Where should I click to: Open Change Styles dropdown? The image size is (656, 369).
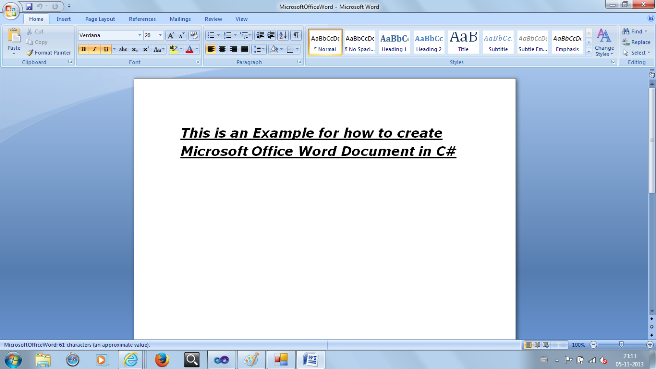pyautogui.click(x=604, y=42)
